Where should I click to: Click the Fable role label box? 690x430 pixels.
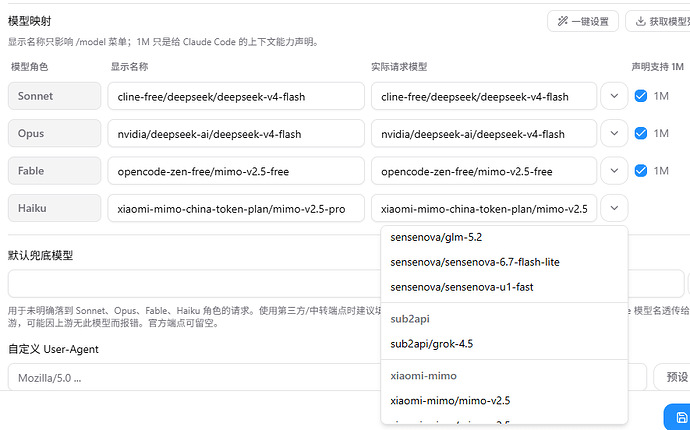pos(55,170)
